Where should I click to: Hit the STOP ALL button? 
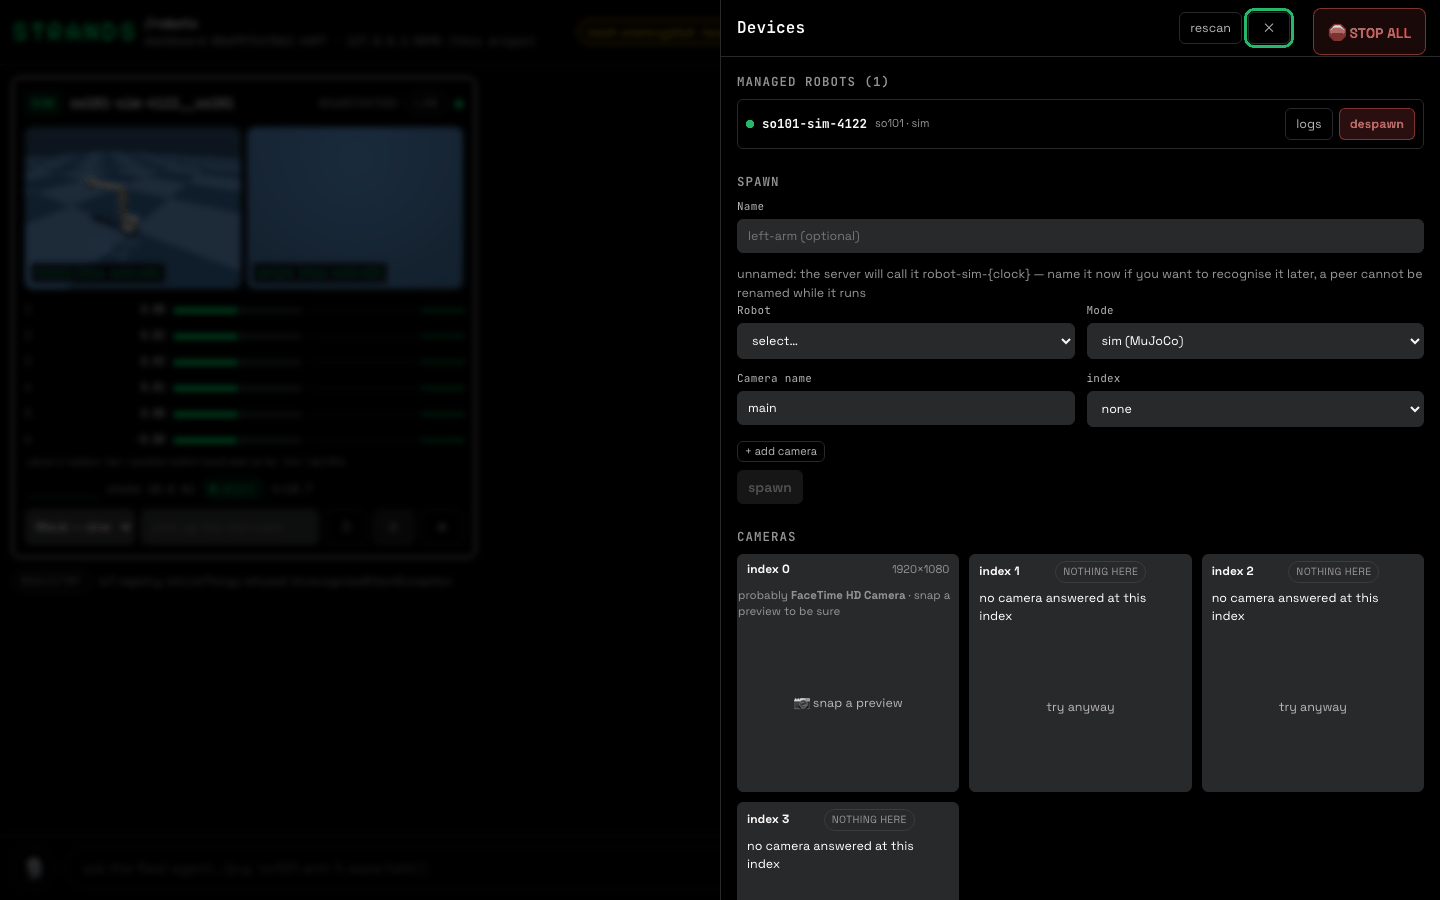click(x=1369, y=32)
